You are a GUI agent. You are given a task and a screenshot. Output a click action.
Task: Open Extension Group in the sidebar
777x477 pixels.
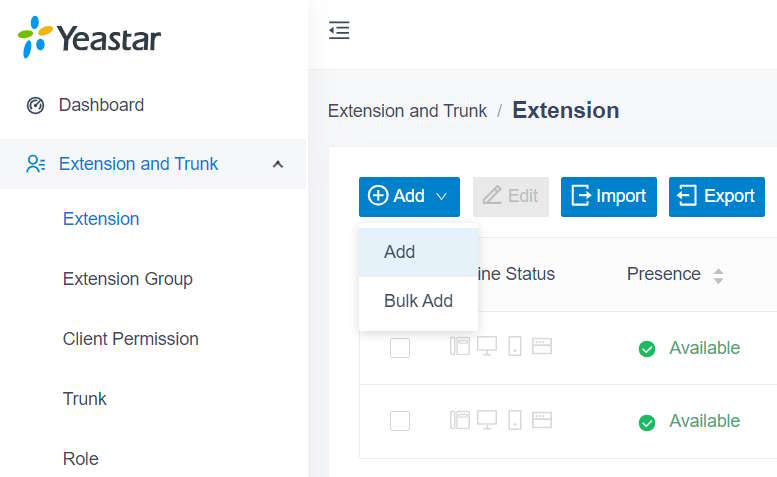(127, 279)
